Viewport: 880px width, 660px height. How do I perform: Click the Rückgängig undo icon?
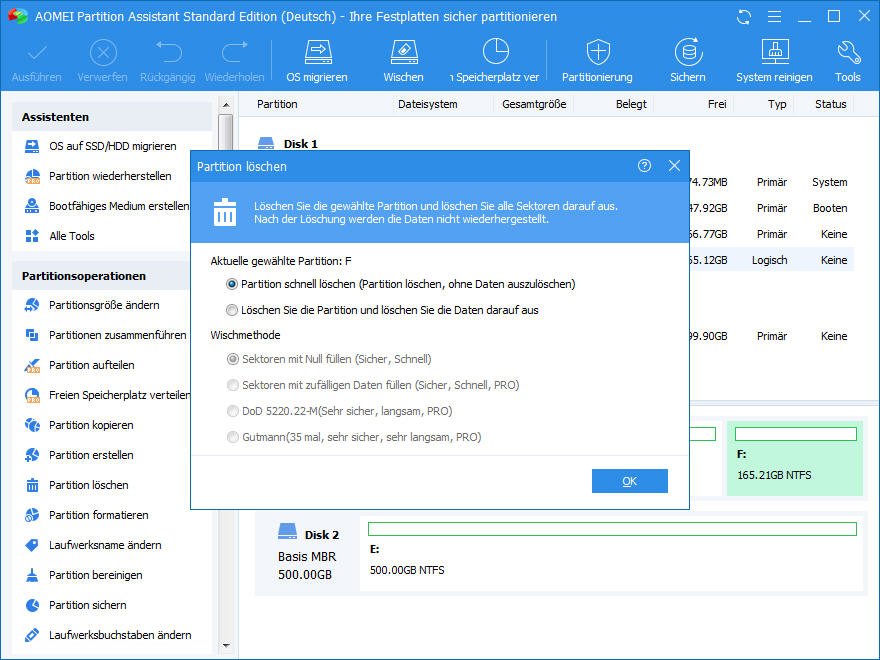pos(168,53)
